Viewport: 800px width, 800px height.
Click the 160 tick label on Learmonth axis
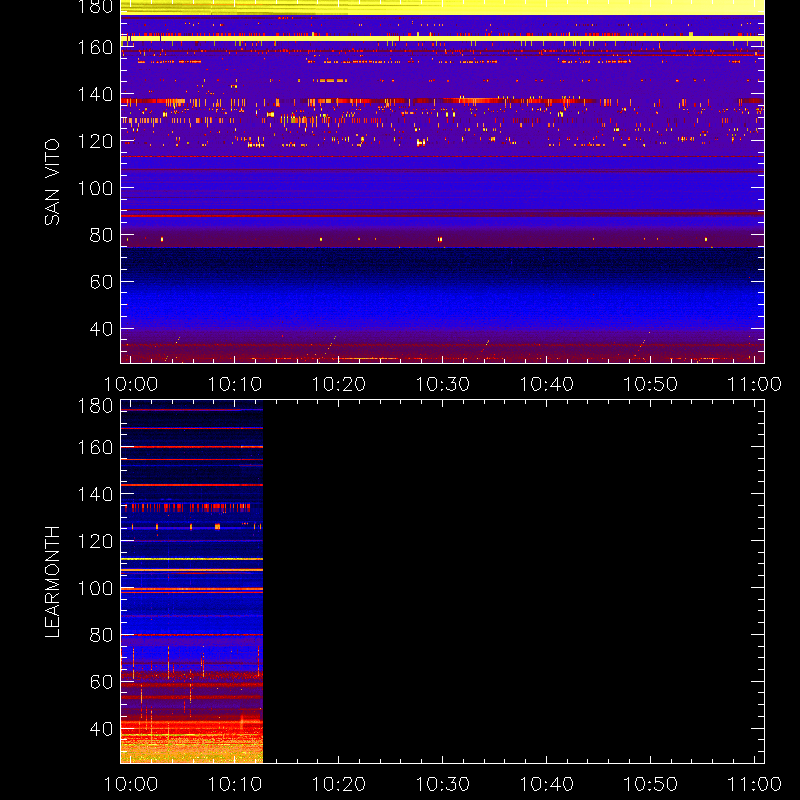coord(95,447)
